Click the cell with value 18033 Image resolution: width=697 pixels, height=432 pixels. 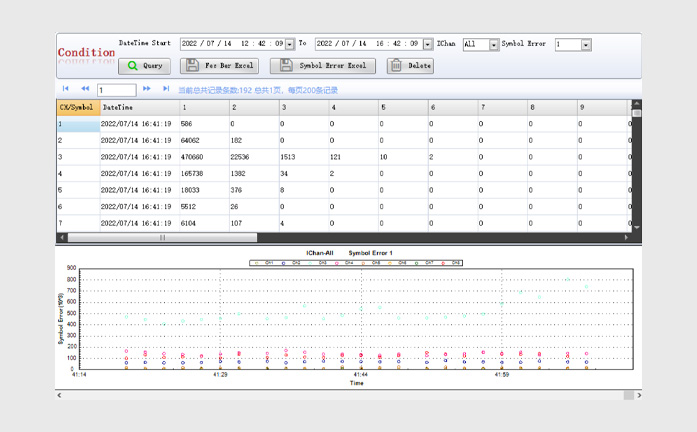(x=204, y=190)
